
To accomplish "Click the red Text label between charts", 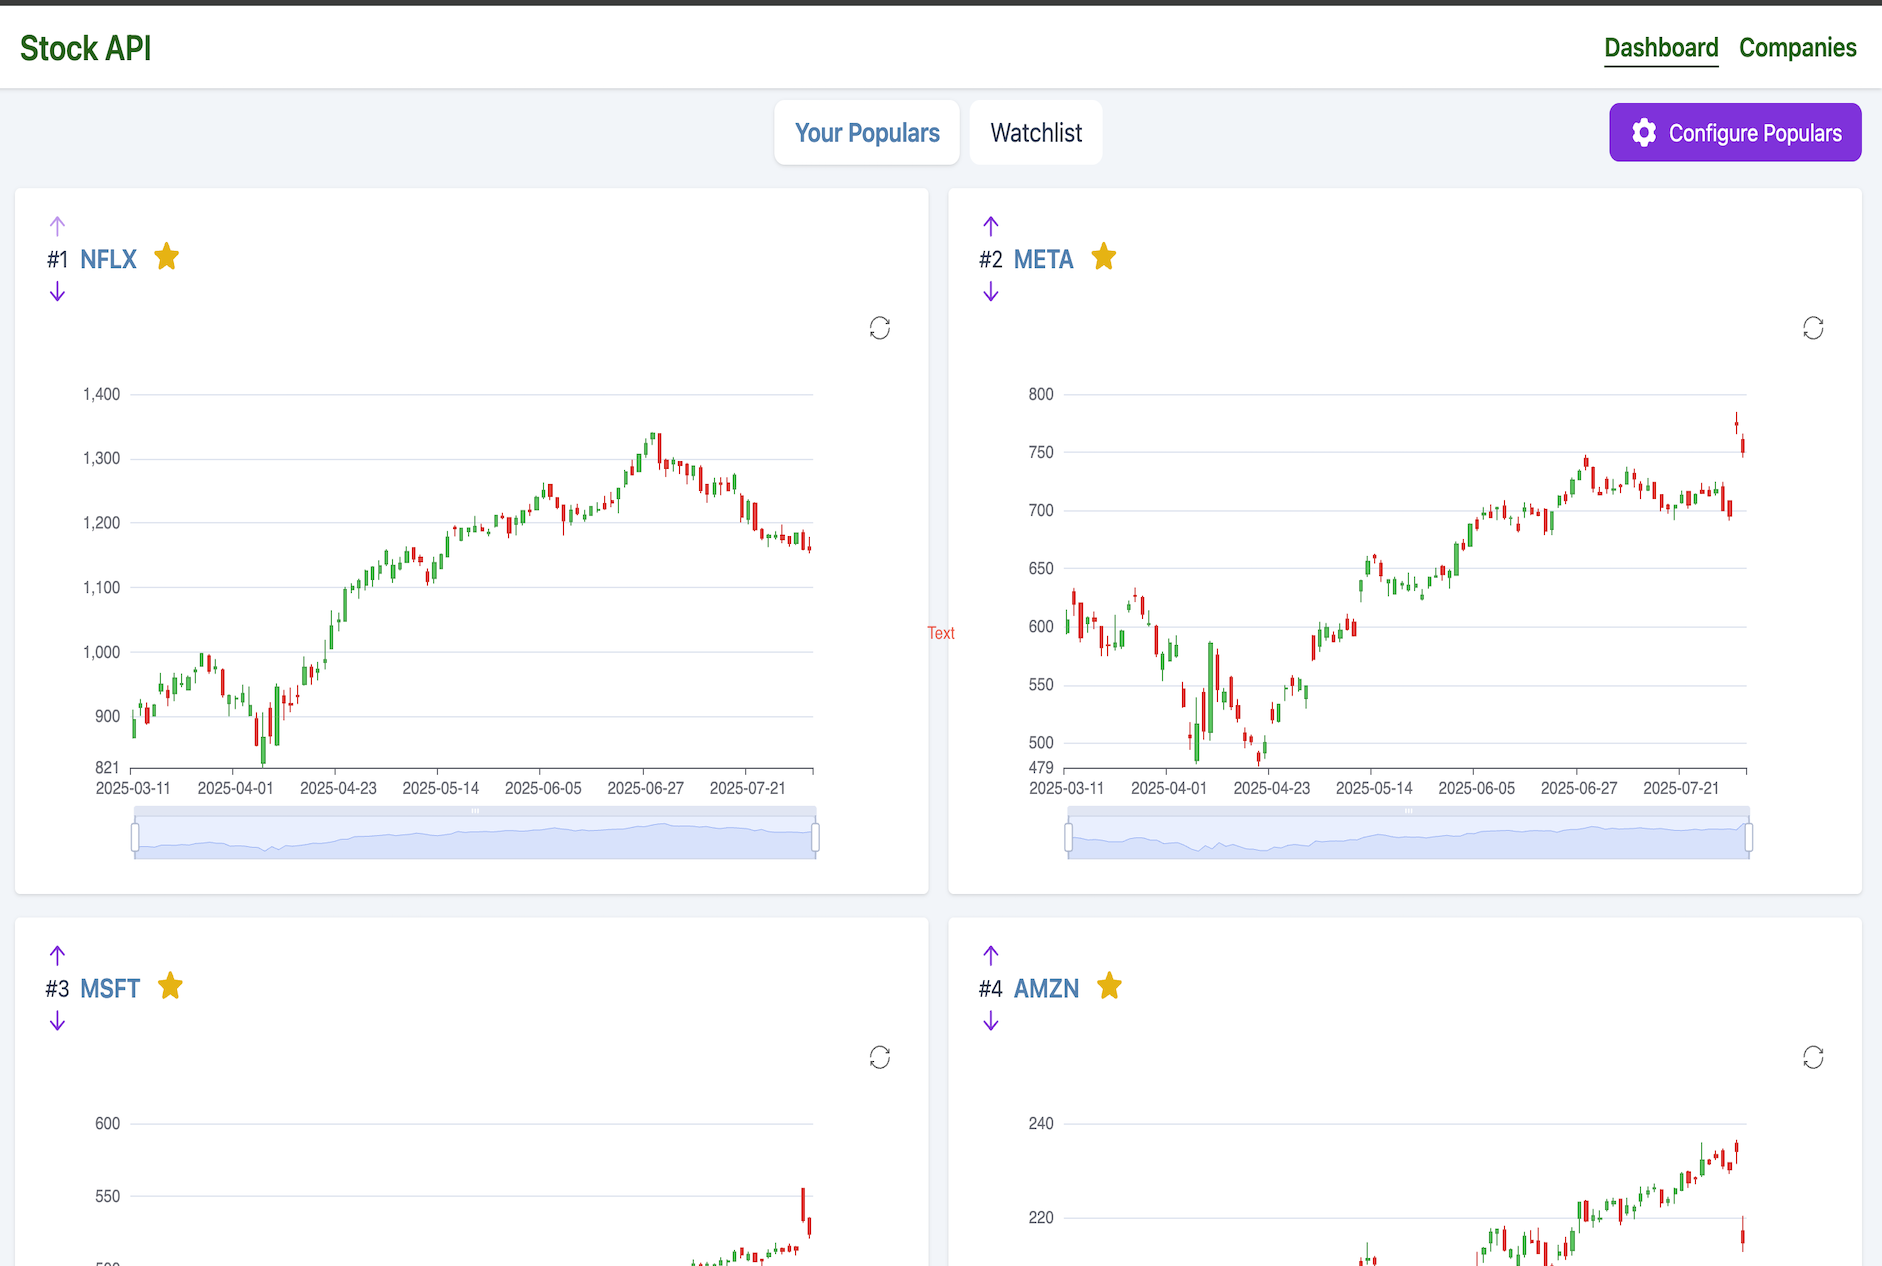I will pyautogui.click(x=941, y=633).
